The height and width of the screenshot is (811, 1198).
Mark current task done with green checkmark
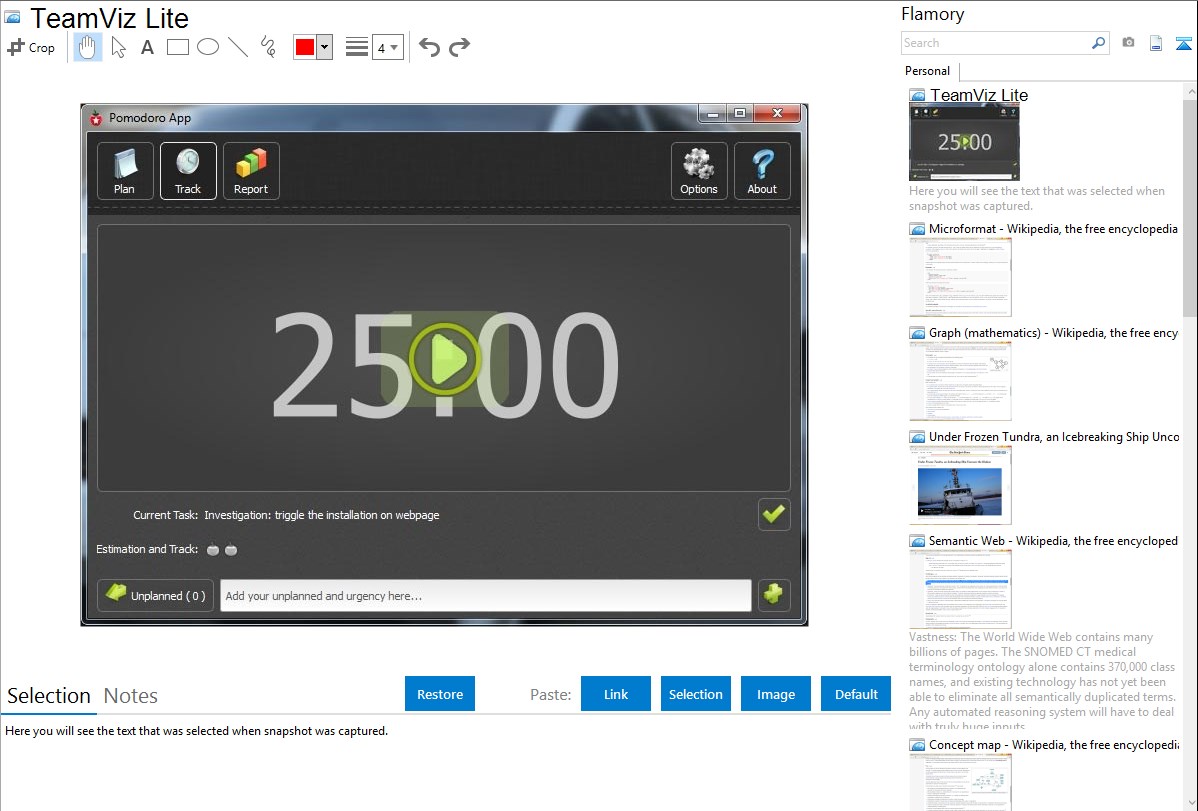(774, 514)
